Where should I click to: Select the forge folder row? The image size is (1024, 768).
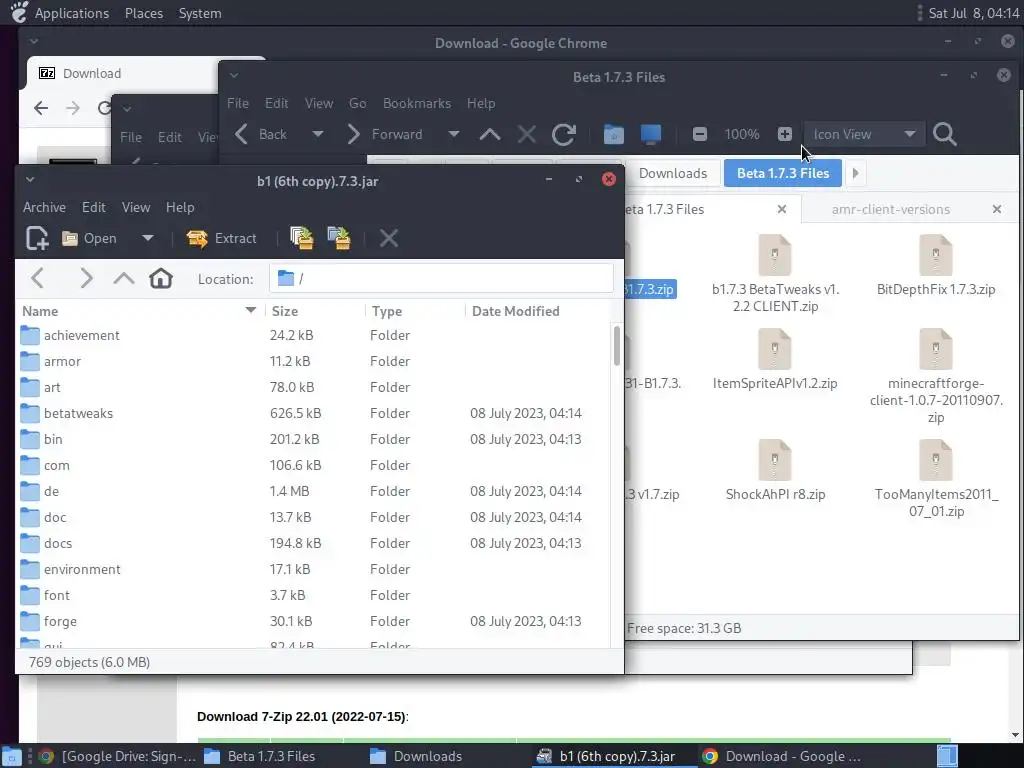(x=313, y=621)
